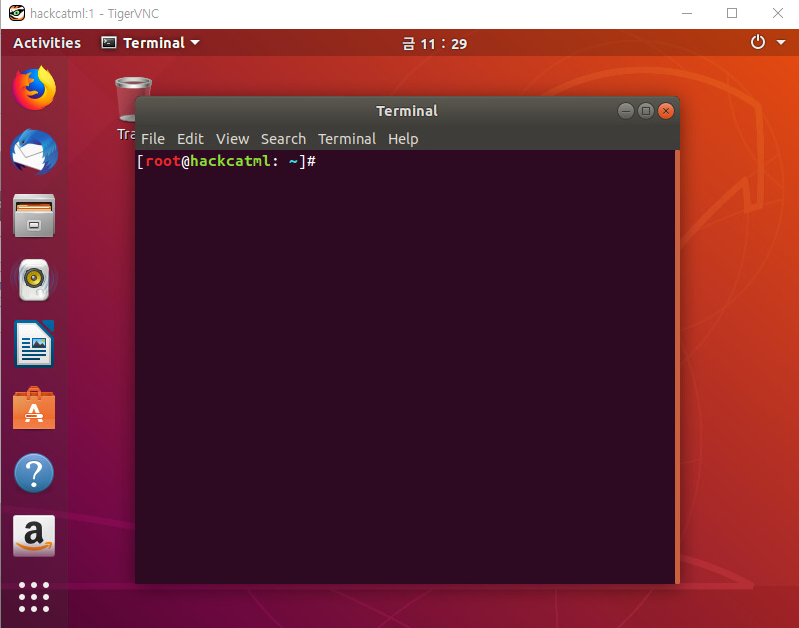Open the Terminal menu in menu bar
Screen dimensions: 799x628
pyautogui.click(x=347, y=139)
